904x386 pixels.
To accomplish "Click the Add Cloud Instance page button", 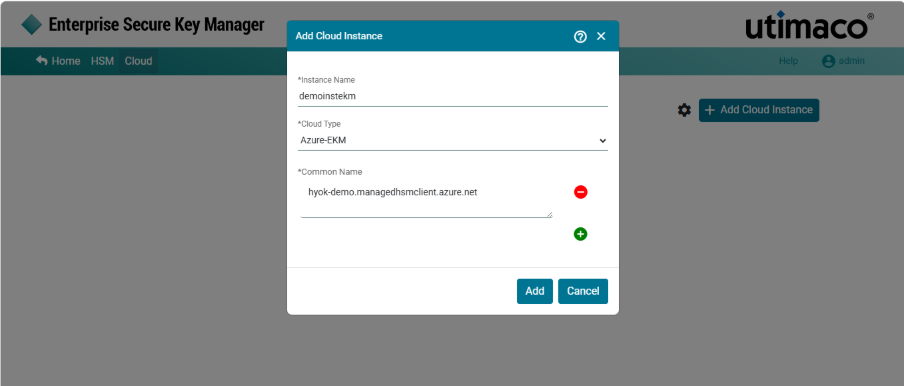I will (759, 110).
